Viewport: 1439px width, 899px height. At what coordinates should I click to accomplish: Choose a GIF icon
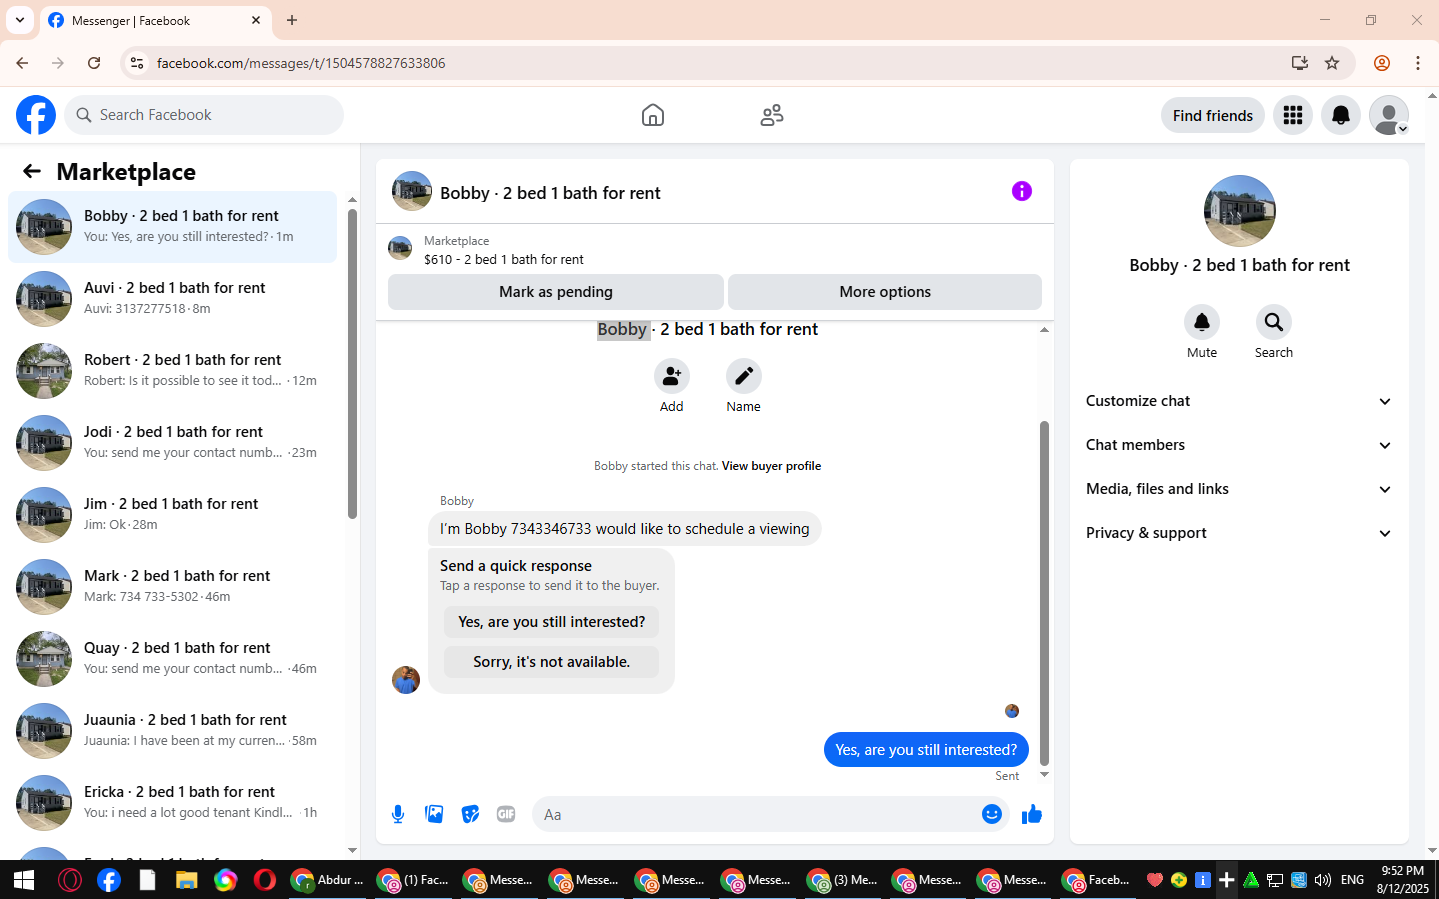(506, 814)
